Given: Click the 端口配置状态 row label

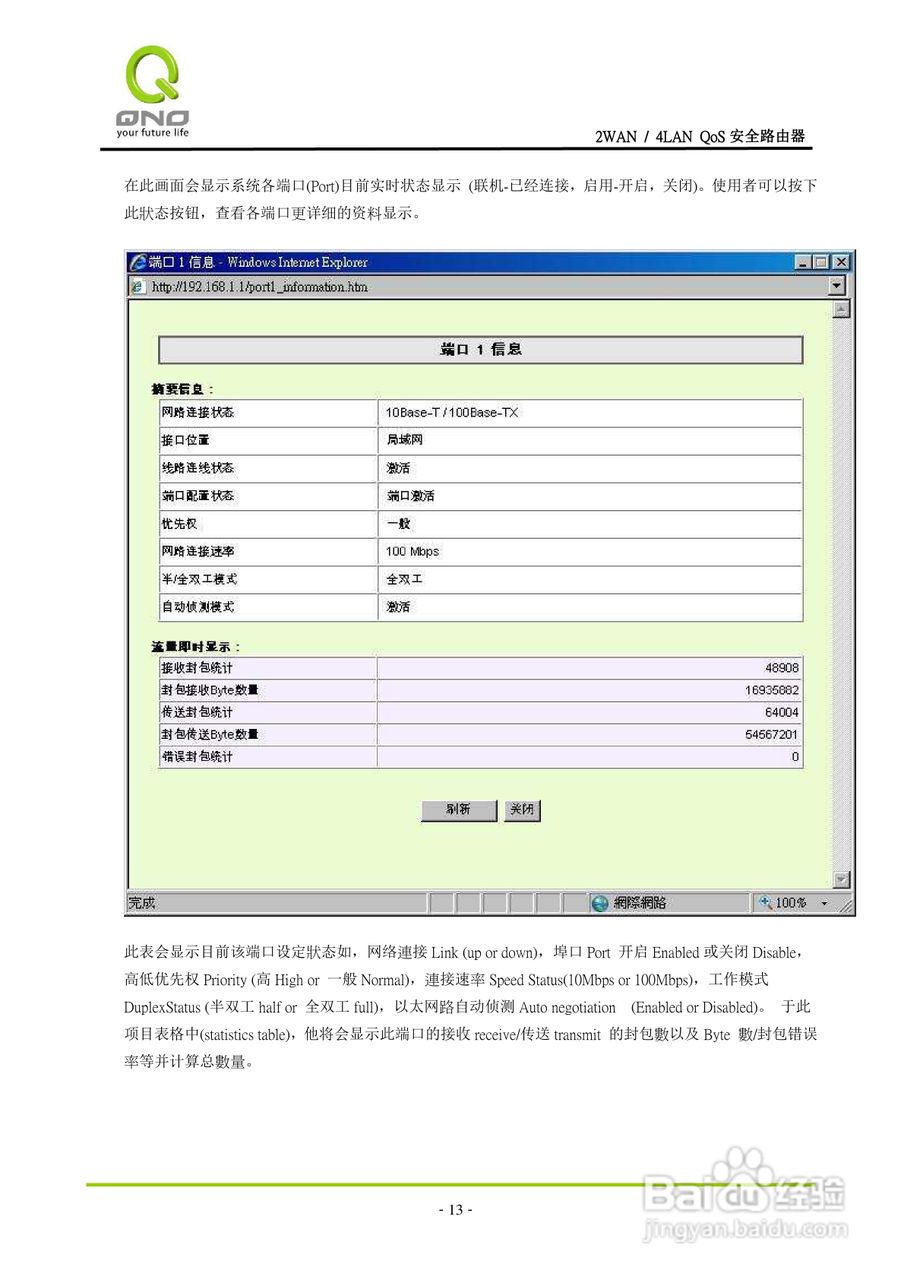Looking at the screenshot, I should [198, 496].
